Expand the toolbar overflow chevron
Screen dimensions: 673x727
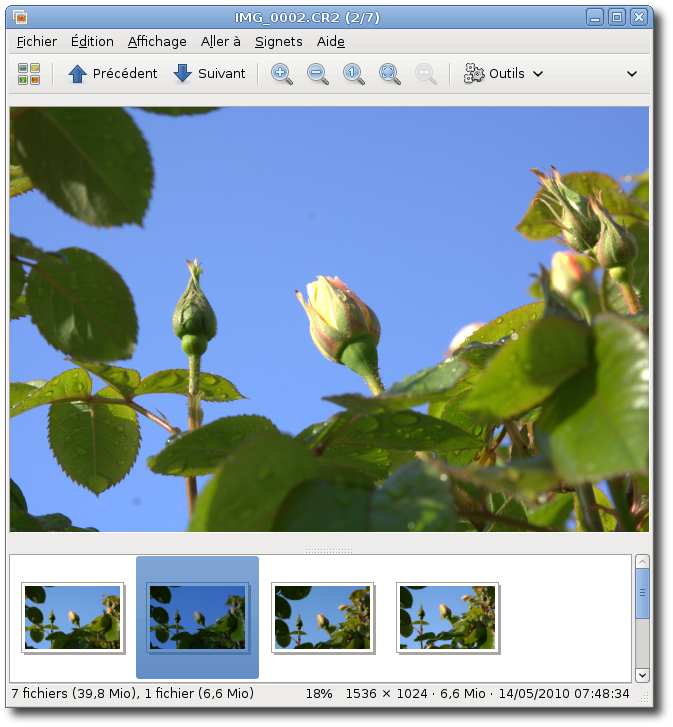(x=632, y=74)
